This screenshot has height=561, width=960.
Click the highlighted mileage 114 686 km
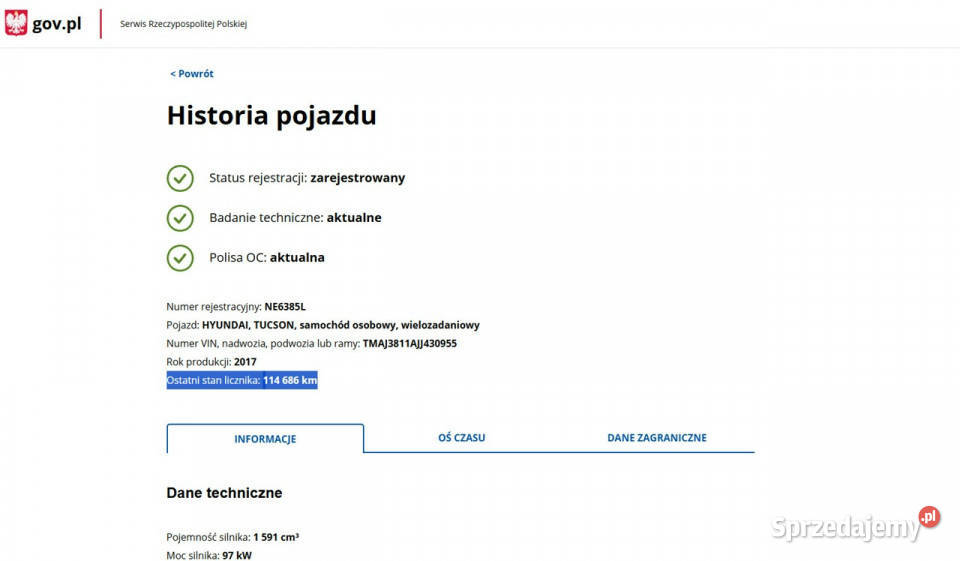[x=290, y=380]
